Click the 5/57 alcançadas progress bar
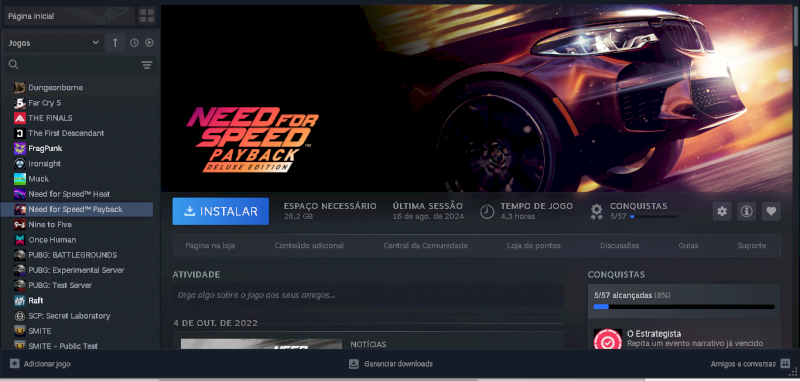 [684, 307]
